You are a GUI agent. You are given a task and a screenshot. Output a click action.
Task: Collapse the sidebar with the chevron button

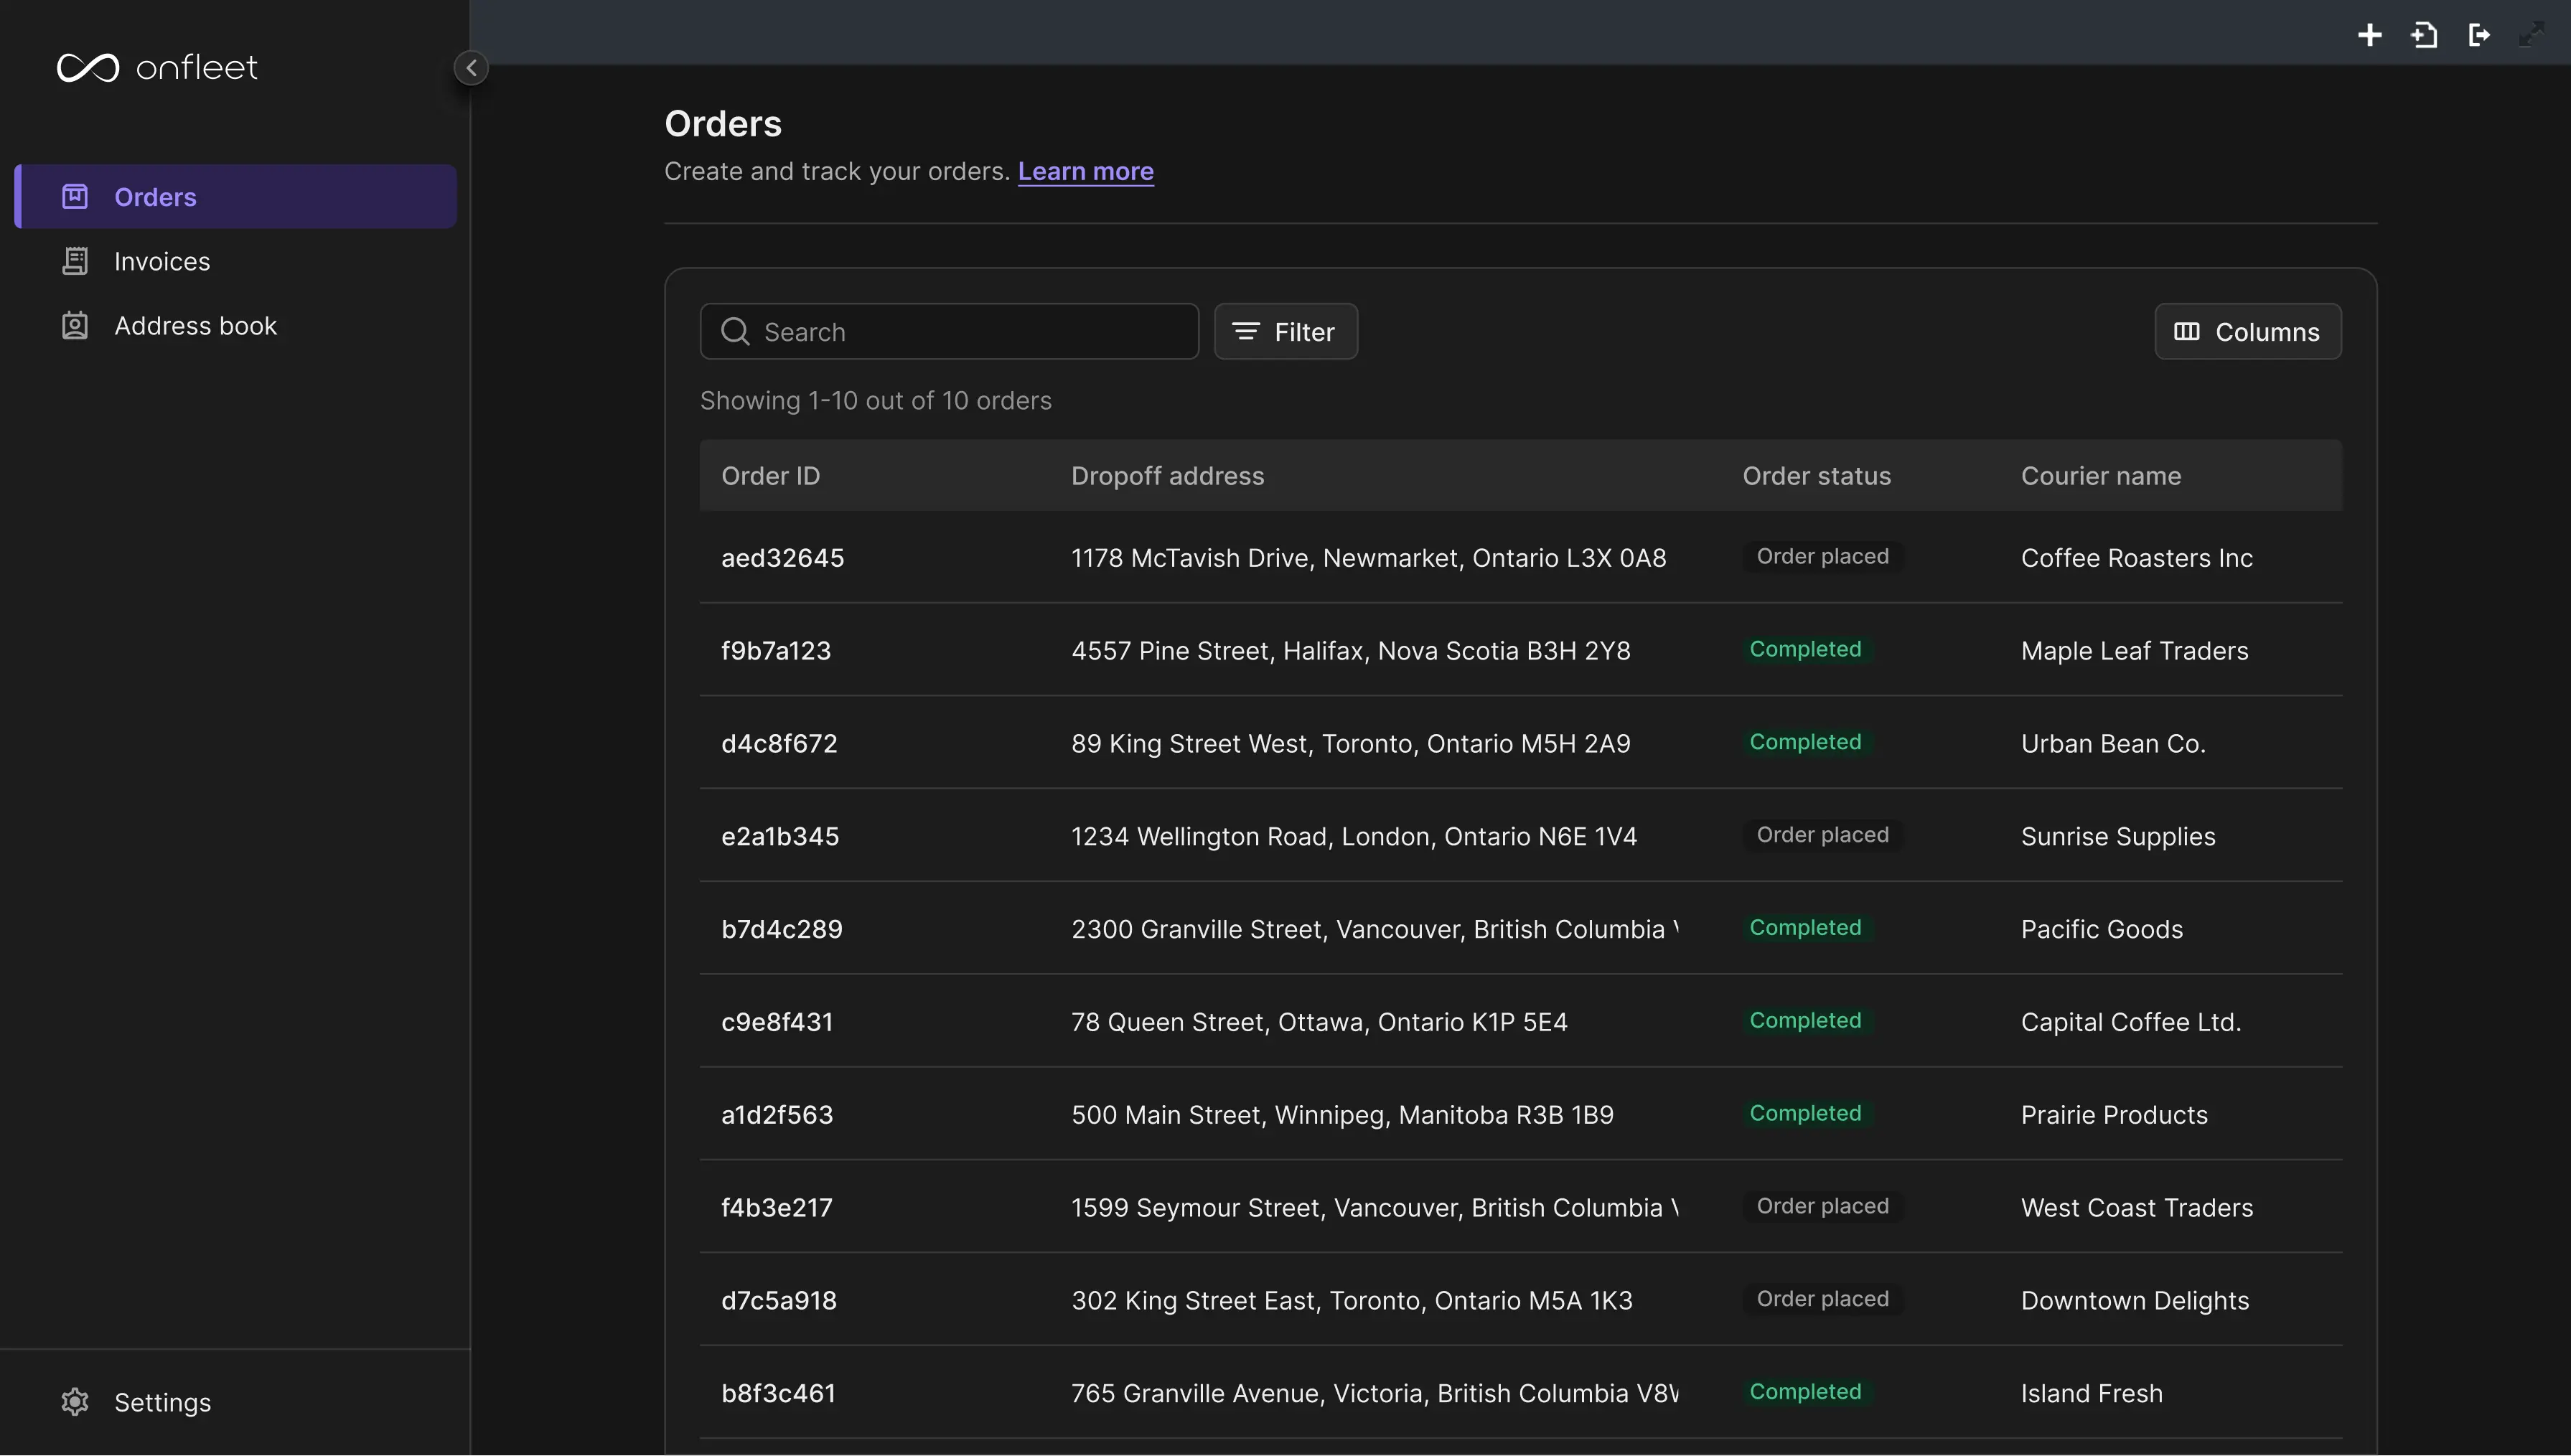click(x=471, y=68)
